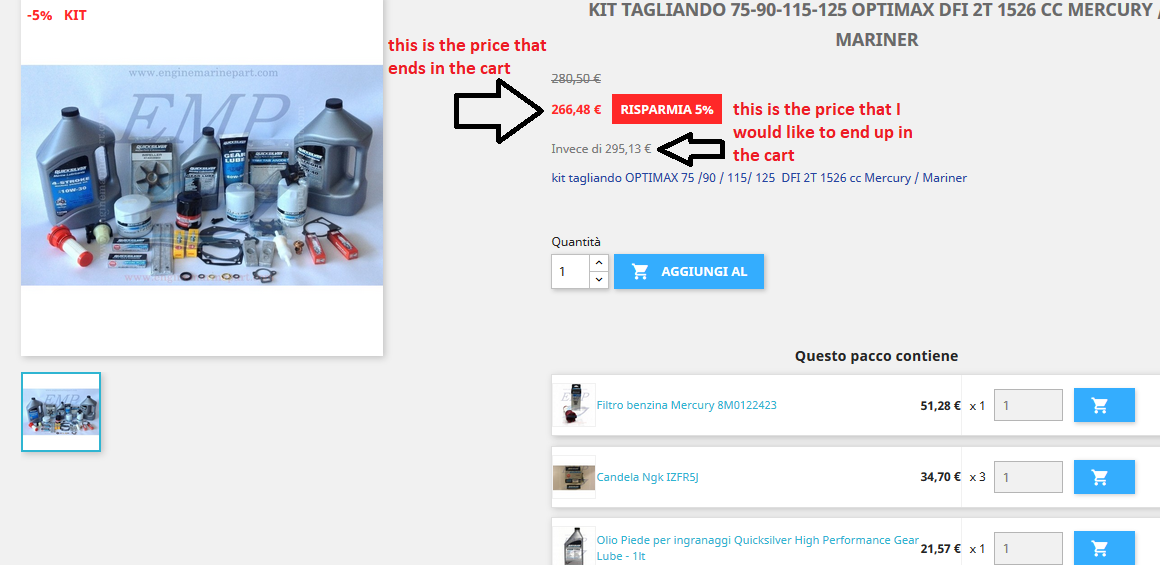The width and height of the screenshot is (1160, 565).
Task: Add Olio Piede Gear Lube to cart
Action: [x=1104, y=549]
